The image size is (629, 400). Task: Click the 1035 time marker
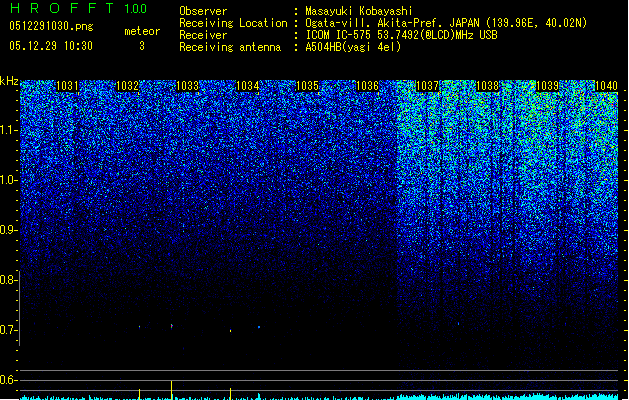point(307,86)
